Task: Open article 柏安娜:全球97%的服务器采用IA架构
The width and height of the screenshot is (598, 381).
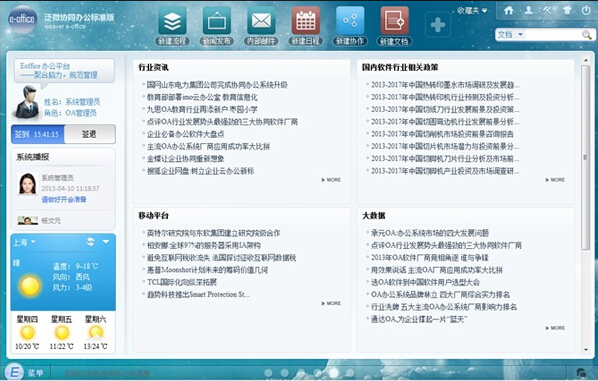Action: [204, 245]
